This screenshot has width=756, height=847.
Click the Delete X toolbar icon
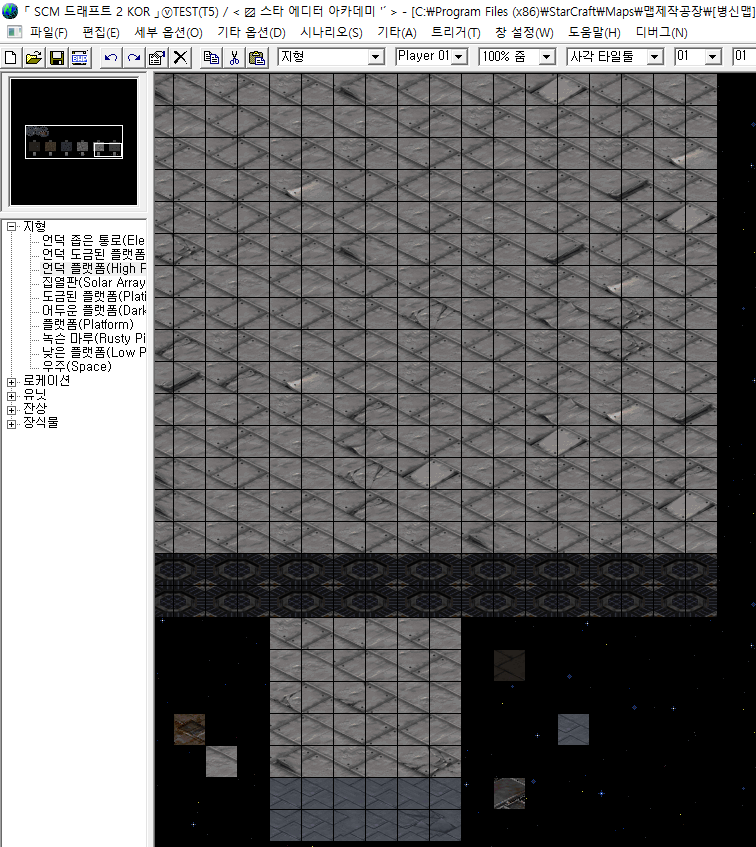point(180,57)
